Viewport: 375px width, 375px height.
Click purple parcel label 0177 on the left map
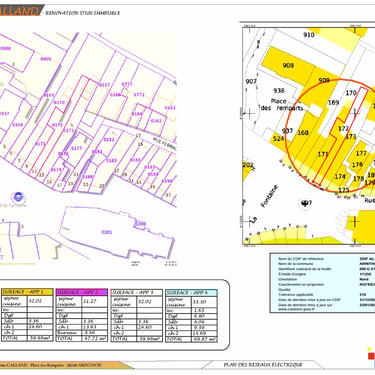[77, 148]
